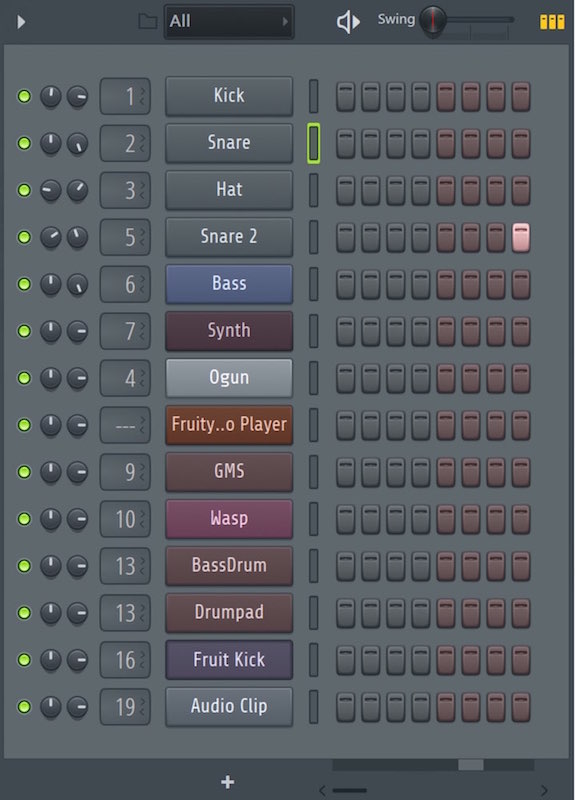Open the Hat channel button

[229, 190]
